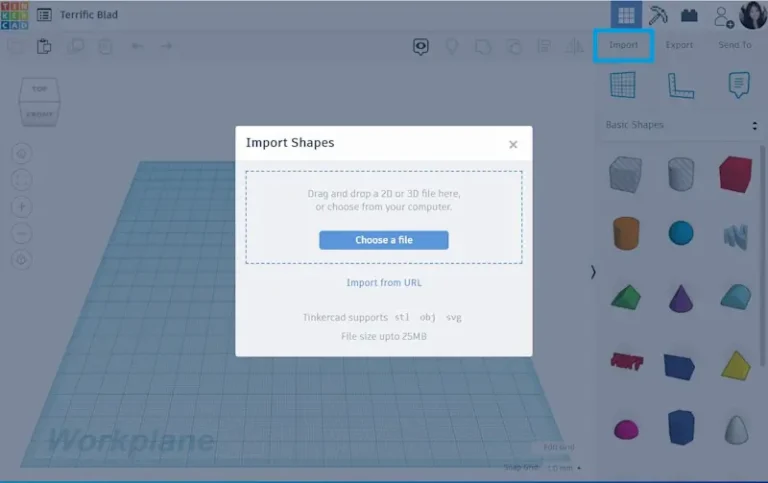768x483 pixels.
Task: Toggle the show-all eye visibility icon
Action: [x=420, y=47]
